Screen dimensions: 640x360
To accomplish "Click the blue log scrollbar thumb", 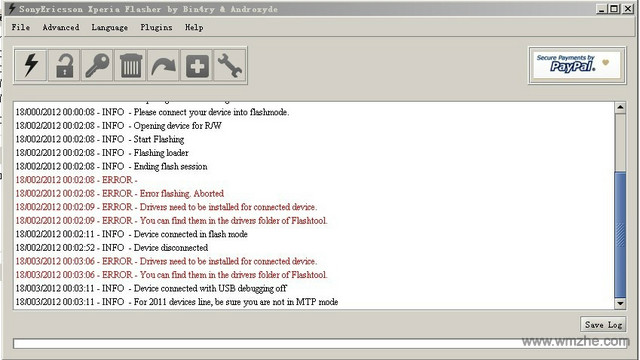I will pos(620,235).
